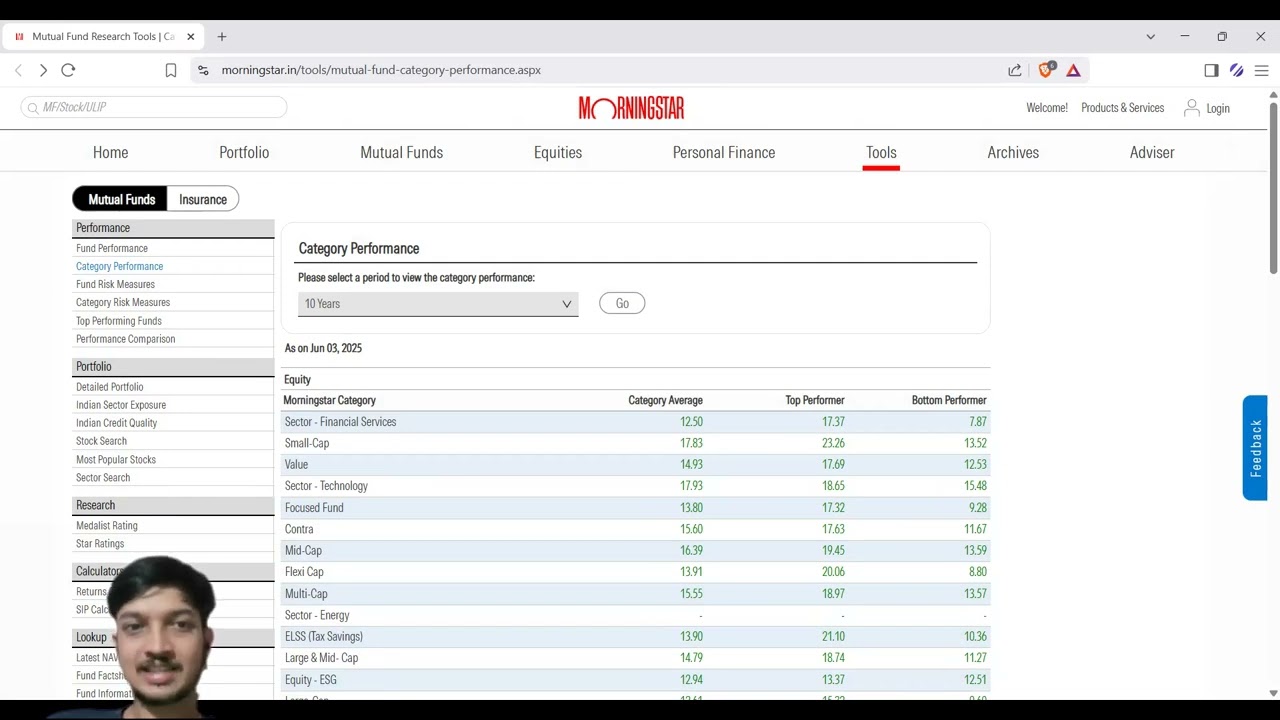
Task: Open the Equities menu
Action: 558,152
